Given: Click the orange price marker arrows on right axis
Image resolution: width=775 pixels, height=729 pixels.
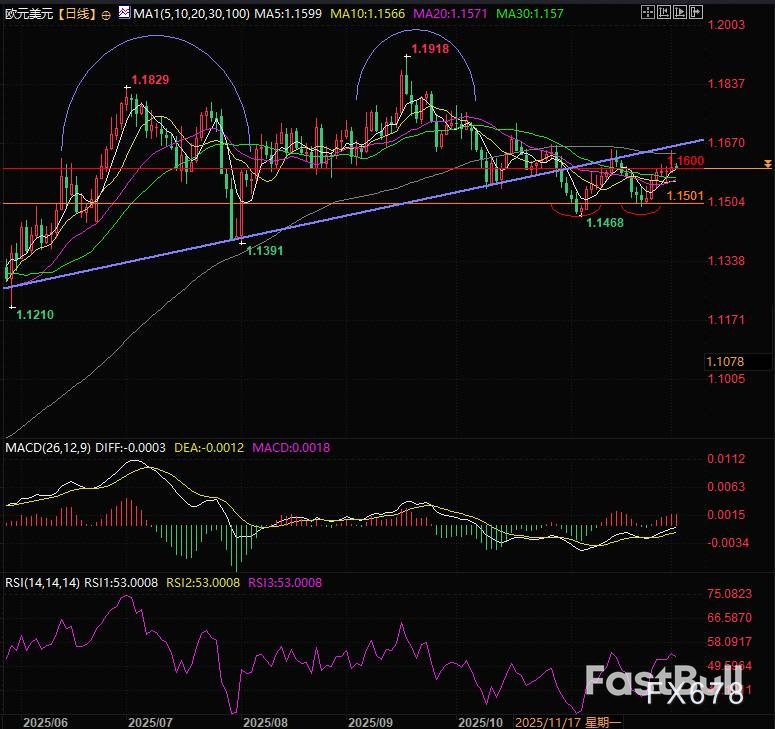Looking at the screenshot, I should click(766, 162).
